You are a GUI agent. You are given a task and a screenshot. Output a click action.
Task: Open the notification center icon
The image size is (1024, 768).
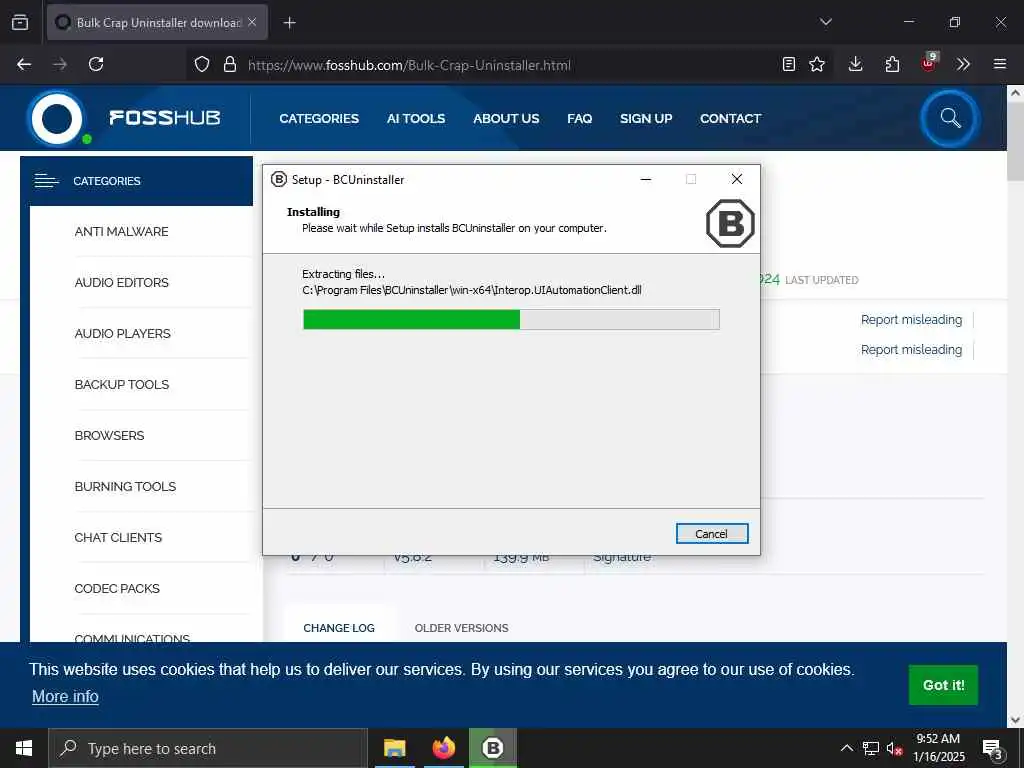993,749
